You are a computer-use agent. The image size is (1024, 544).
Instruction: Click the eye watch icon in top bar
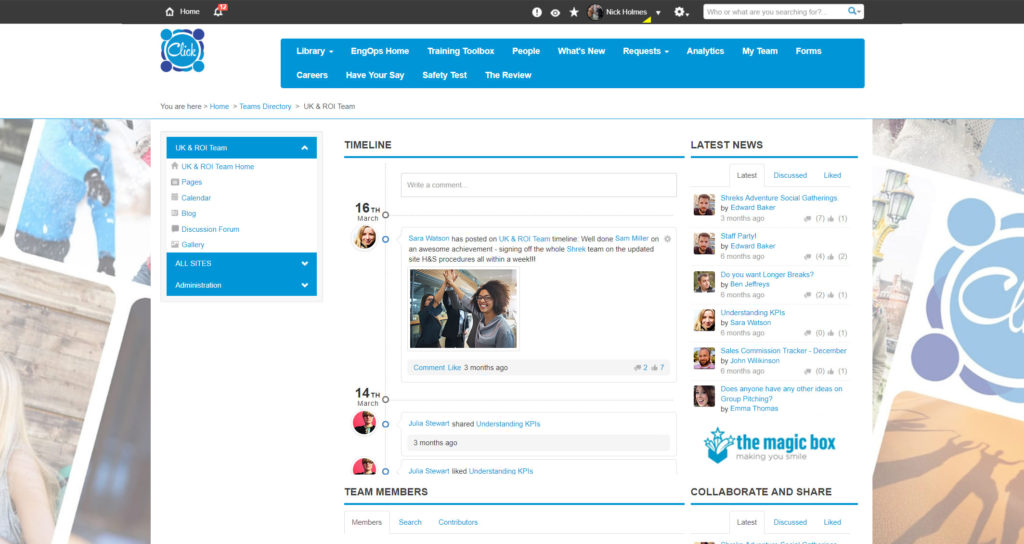(555, 12)
